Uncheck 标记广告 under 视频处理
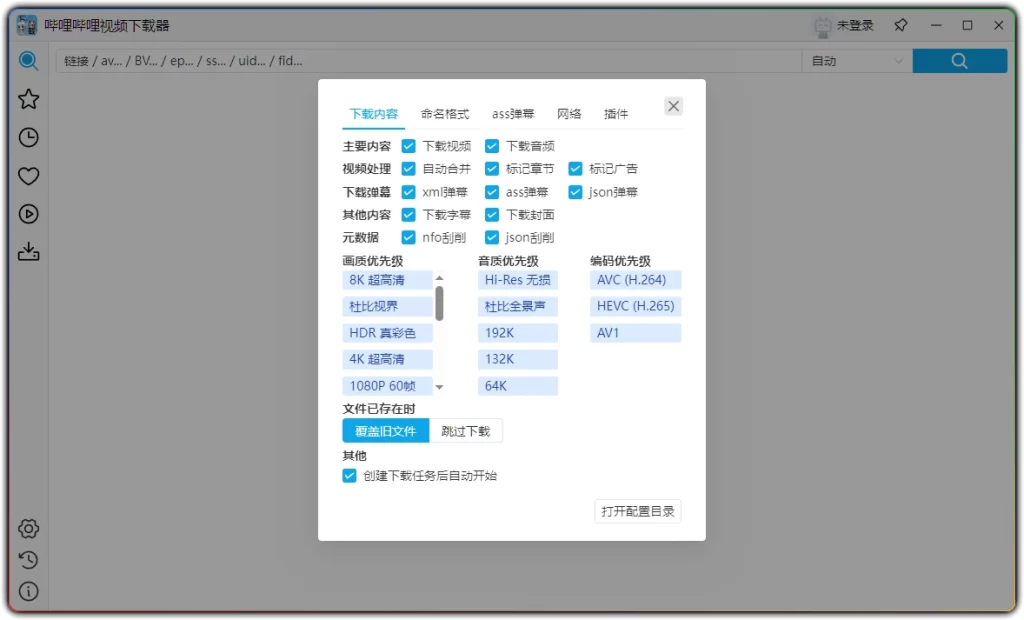The width and height of the screenshot is (1024, 620). (575, 168)
